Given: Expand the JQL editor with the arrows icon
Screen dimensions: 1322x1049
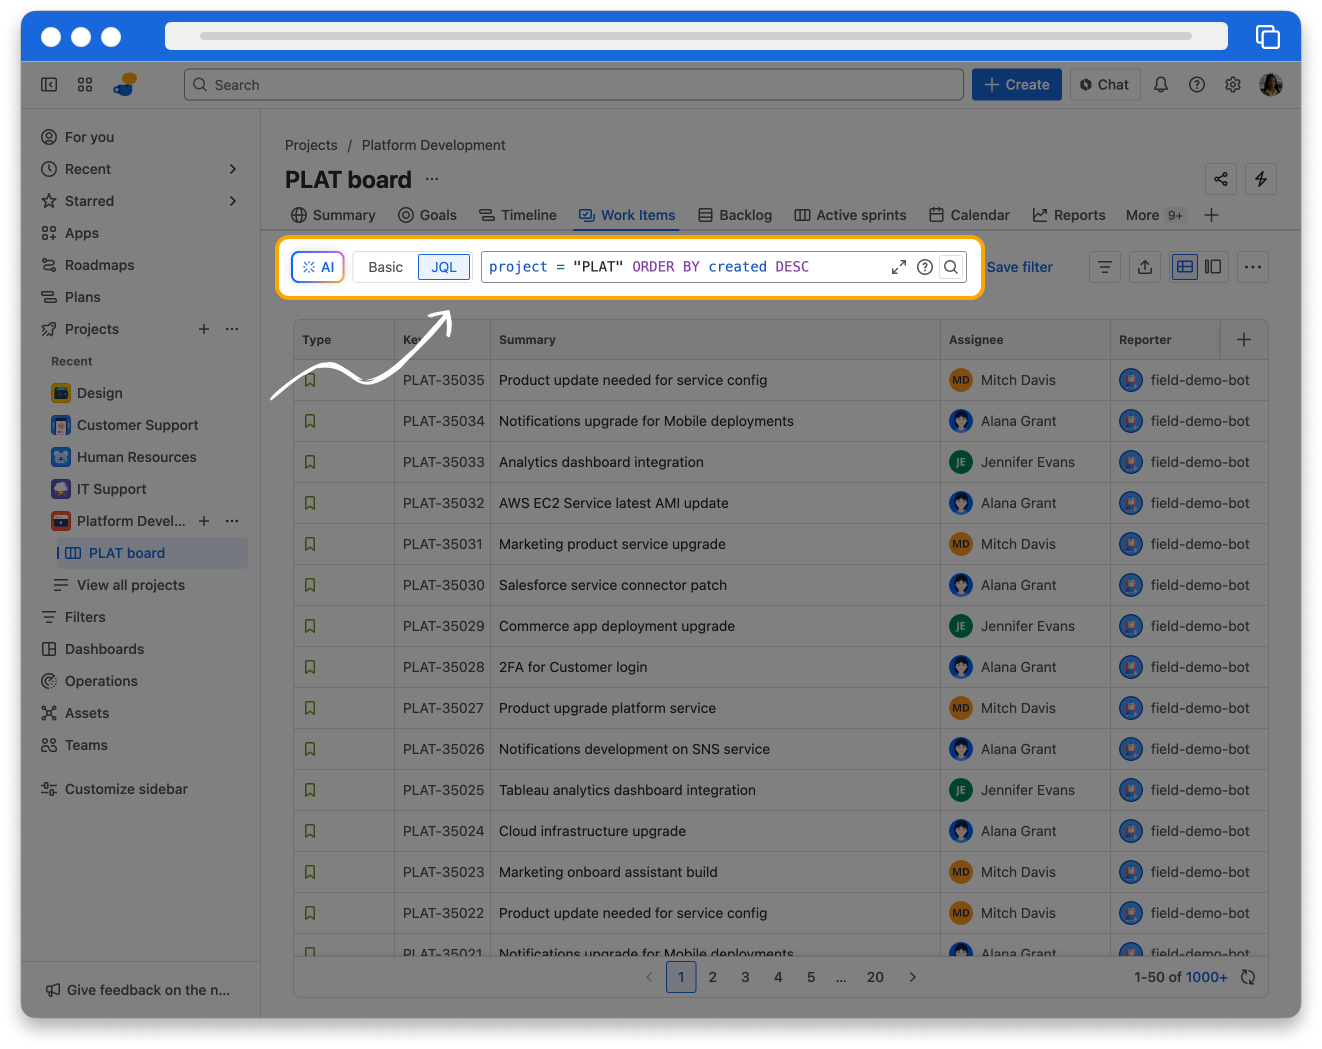Looking at the screenshot, I should (x=899, y=267).
